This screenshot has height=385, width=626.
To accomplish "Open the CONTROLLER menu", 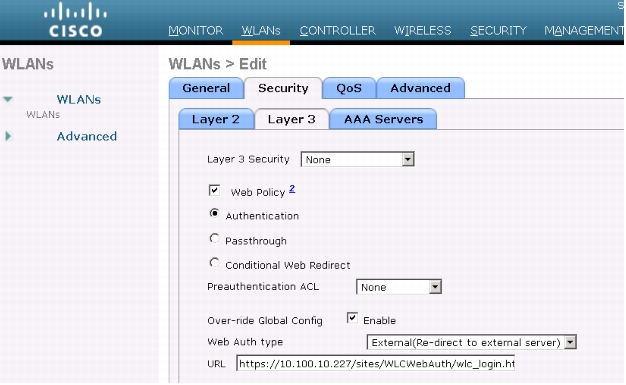I will 337,30.
